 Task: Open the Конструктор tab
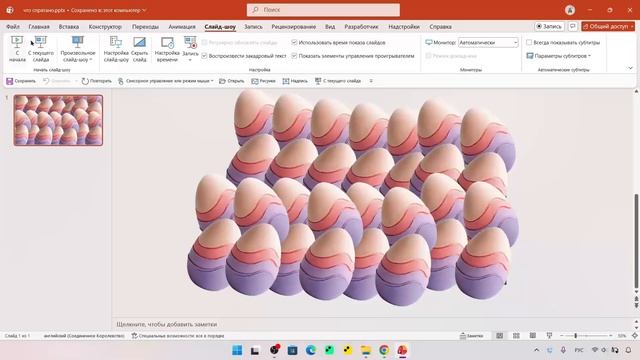pyautogui.click(x=105, y=27)
